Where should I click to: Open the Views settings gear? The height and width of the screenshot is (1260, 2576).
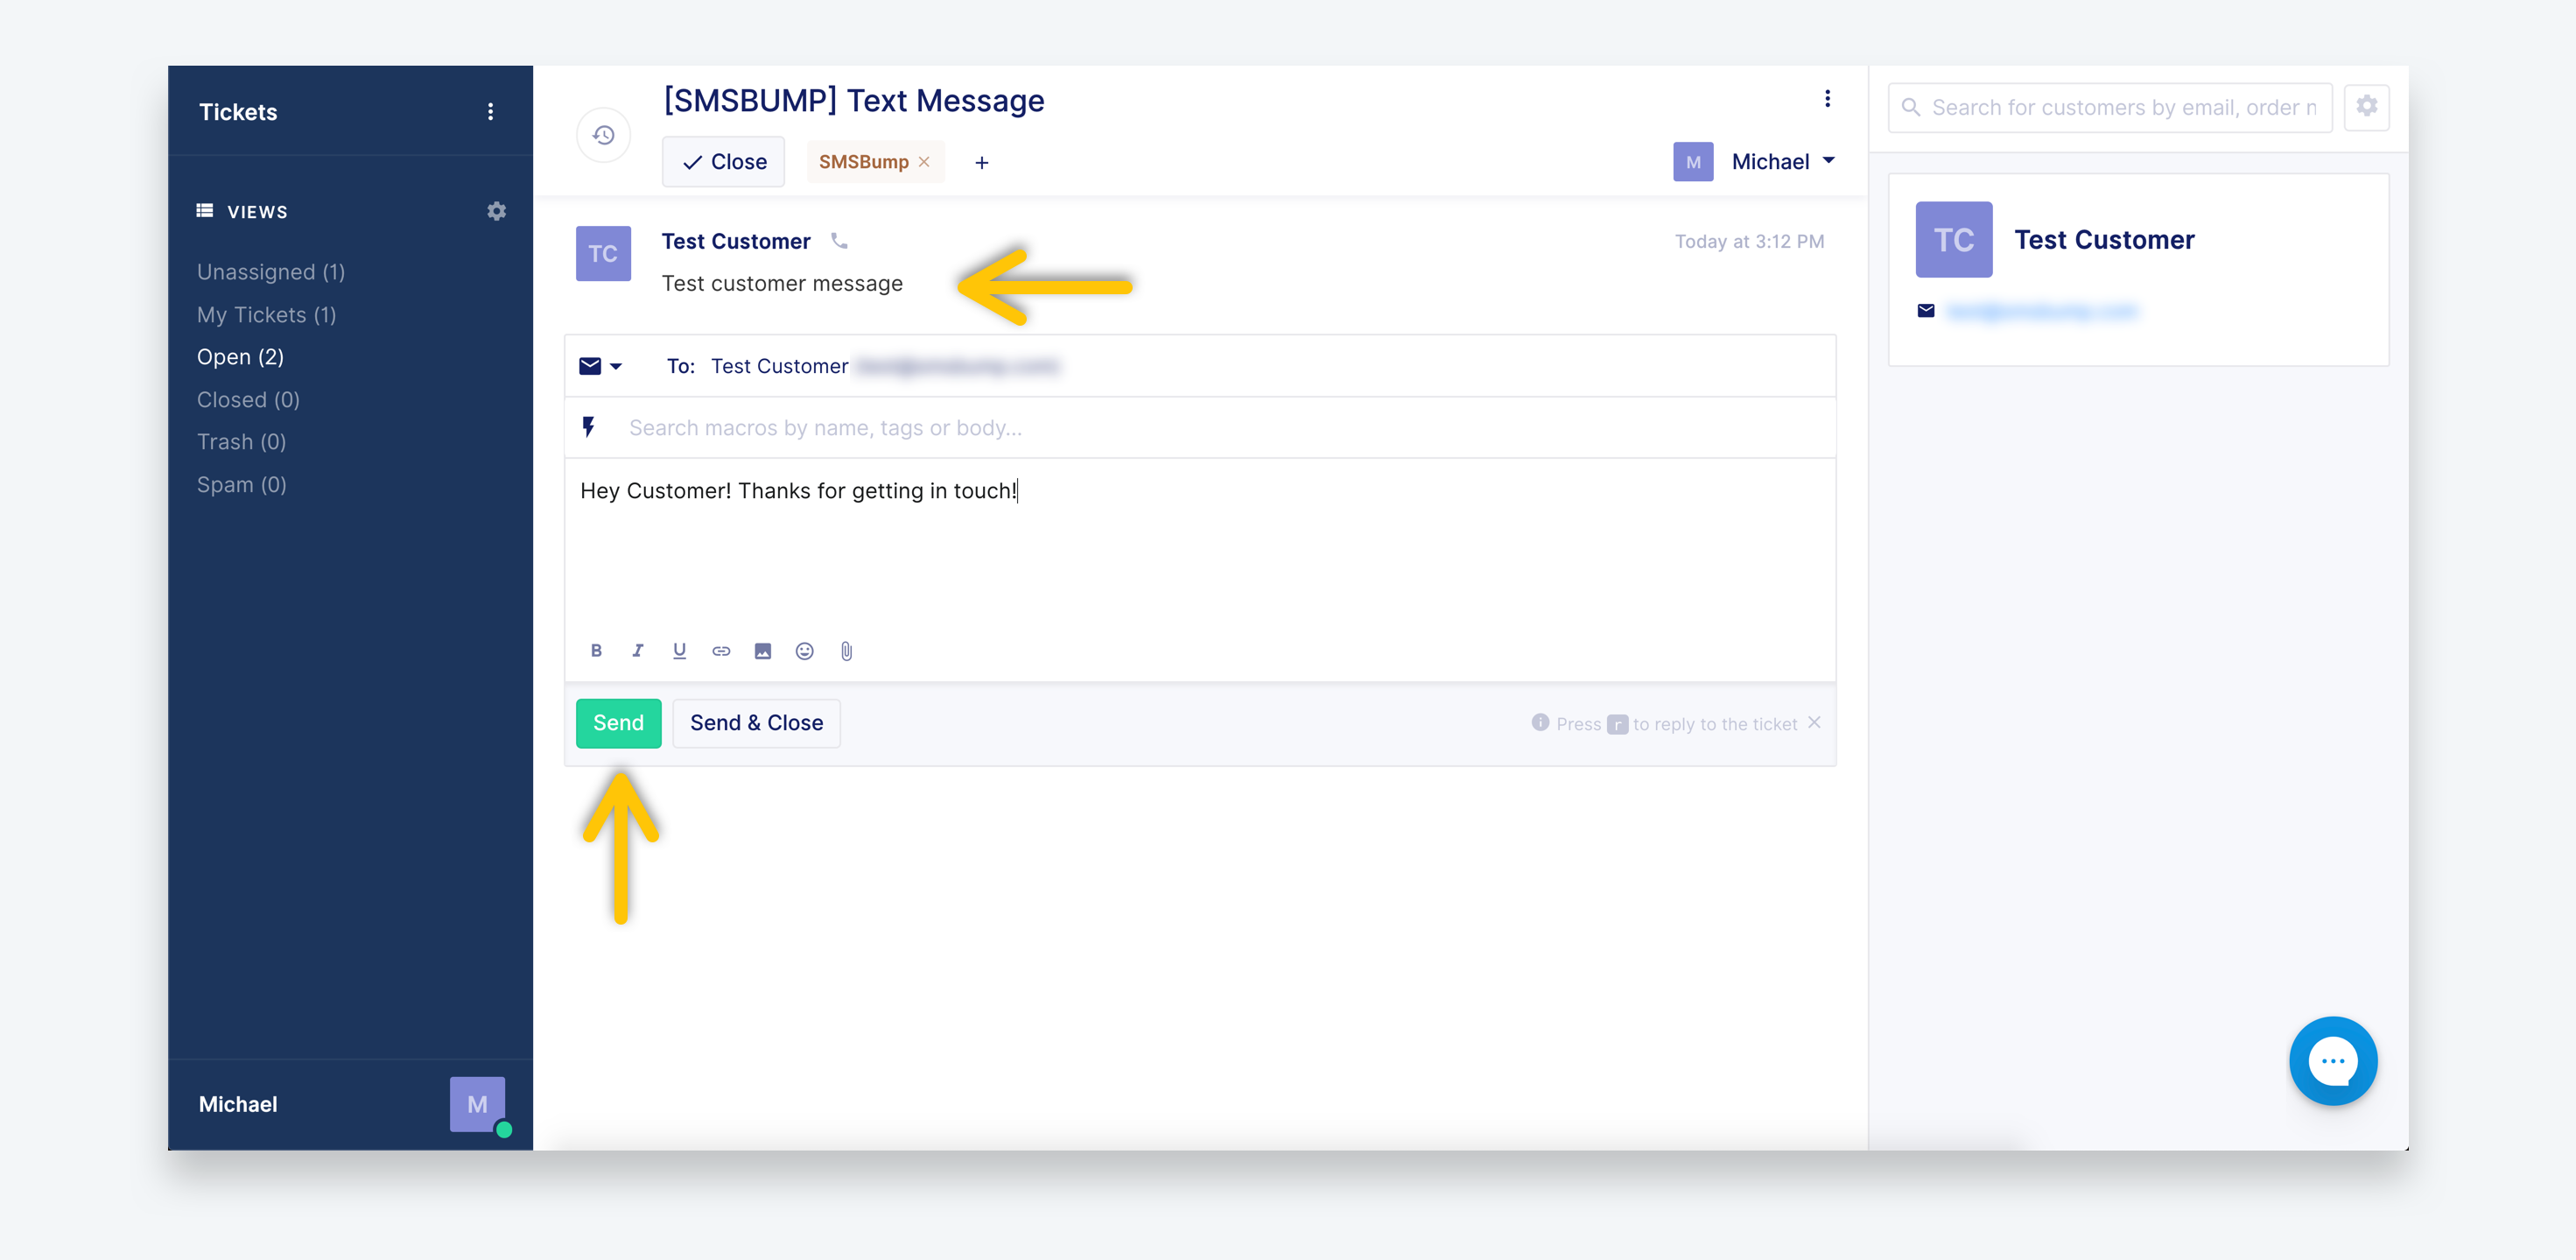(x=496, y=211)
